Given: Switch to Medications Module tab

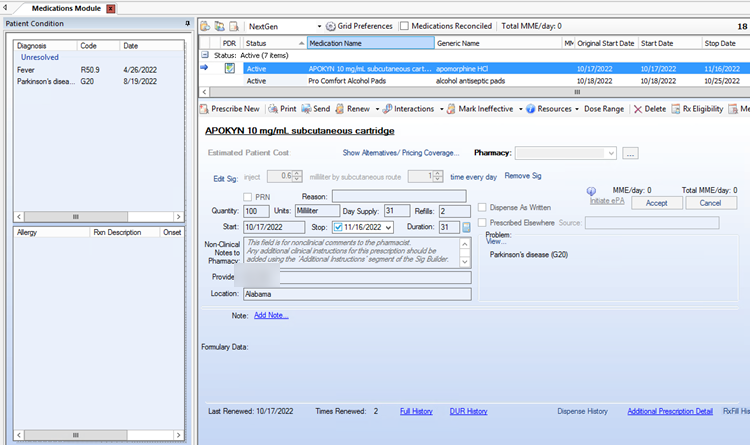Looking at the screenshot, I should point(66,9).
